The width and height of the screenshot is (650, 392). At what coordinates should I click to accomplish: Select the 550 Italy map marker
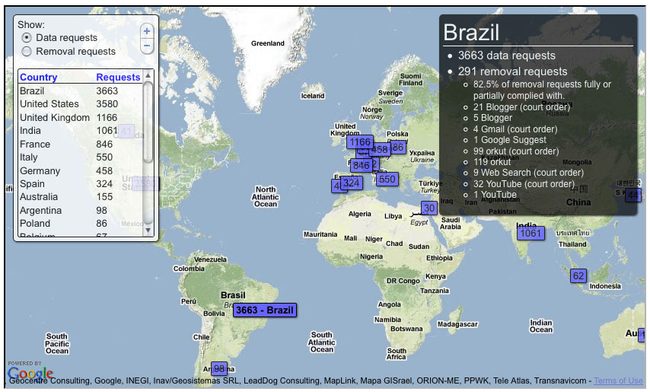387,179
